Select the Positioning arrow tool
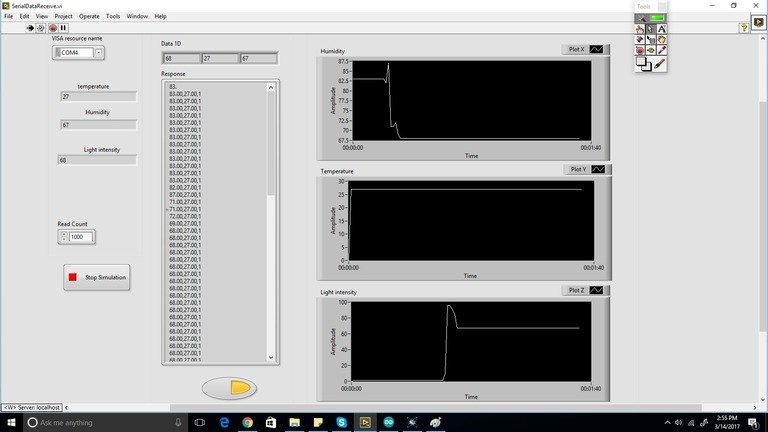This screenshot has height=432, width=768. [650, 29]
